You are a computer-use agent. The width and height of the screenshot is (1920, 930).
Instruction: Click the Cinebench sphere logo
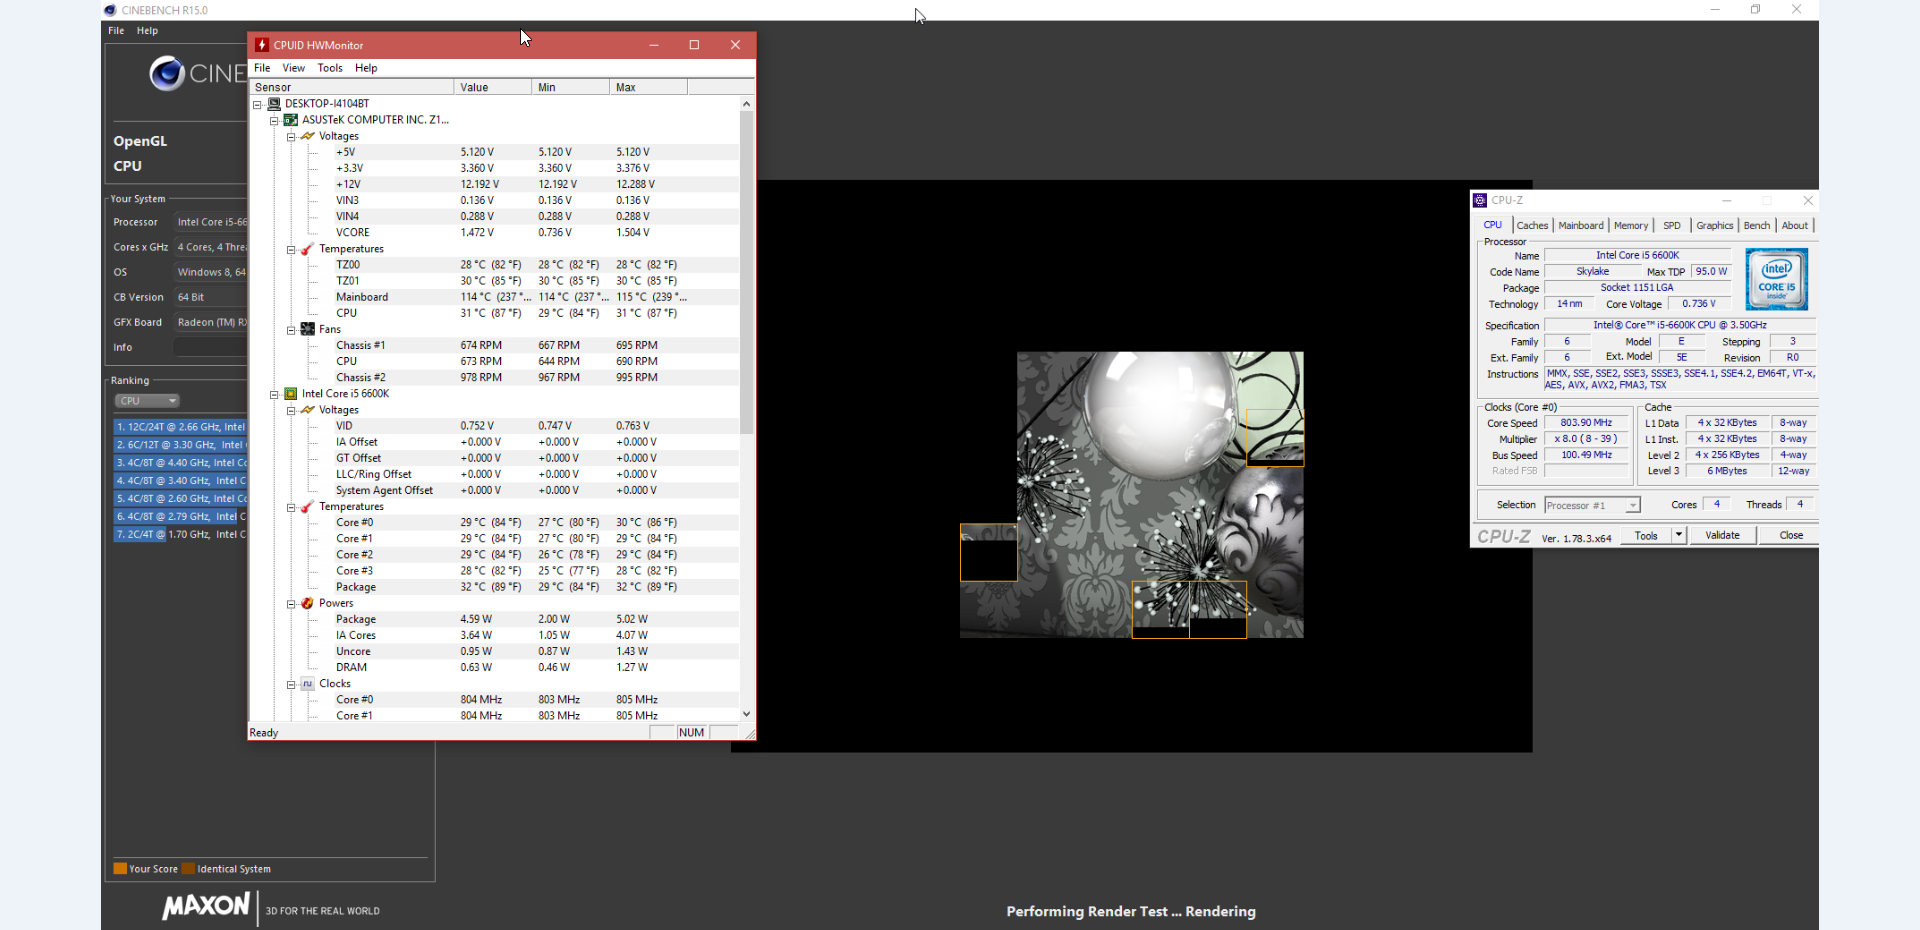coord(167,73)
